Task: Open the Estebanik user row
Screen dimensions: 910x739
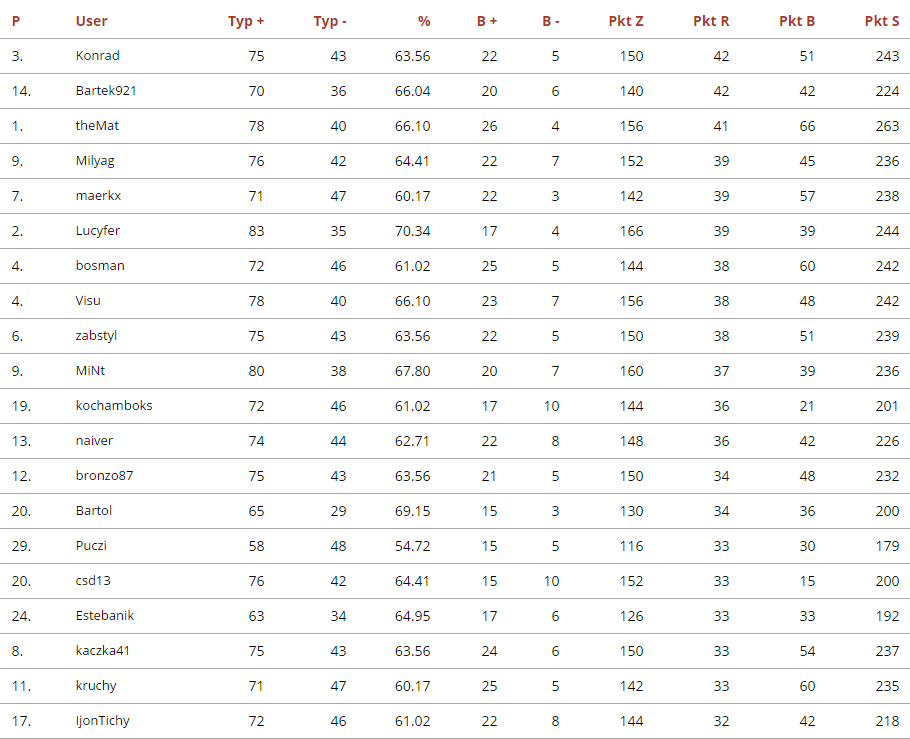Action: (104, 616)
